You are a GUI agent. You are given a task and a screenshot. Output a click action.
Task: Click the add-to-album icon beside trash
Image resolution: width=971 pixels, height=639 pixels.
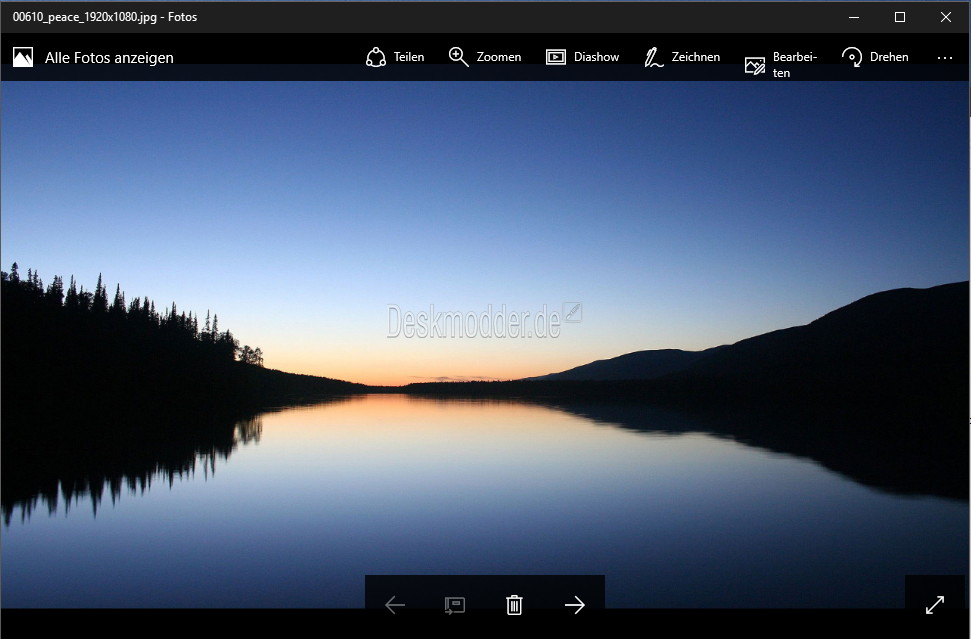pos(455,605)
